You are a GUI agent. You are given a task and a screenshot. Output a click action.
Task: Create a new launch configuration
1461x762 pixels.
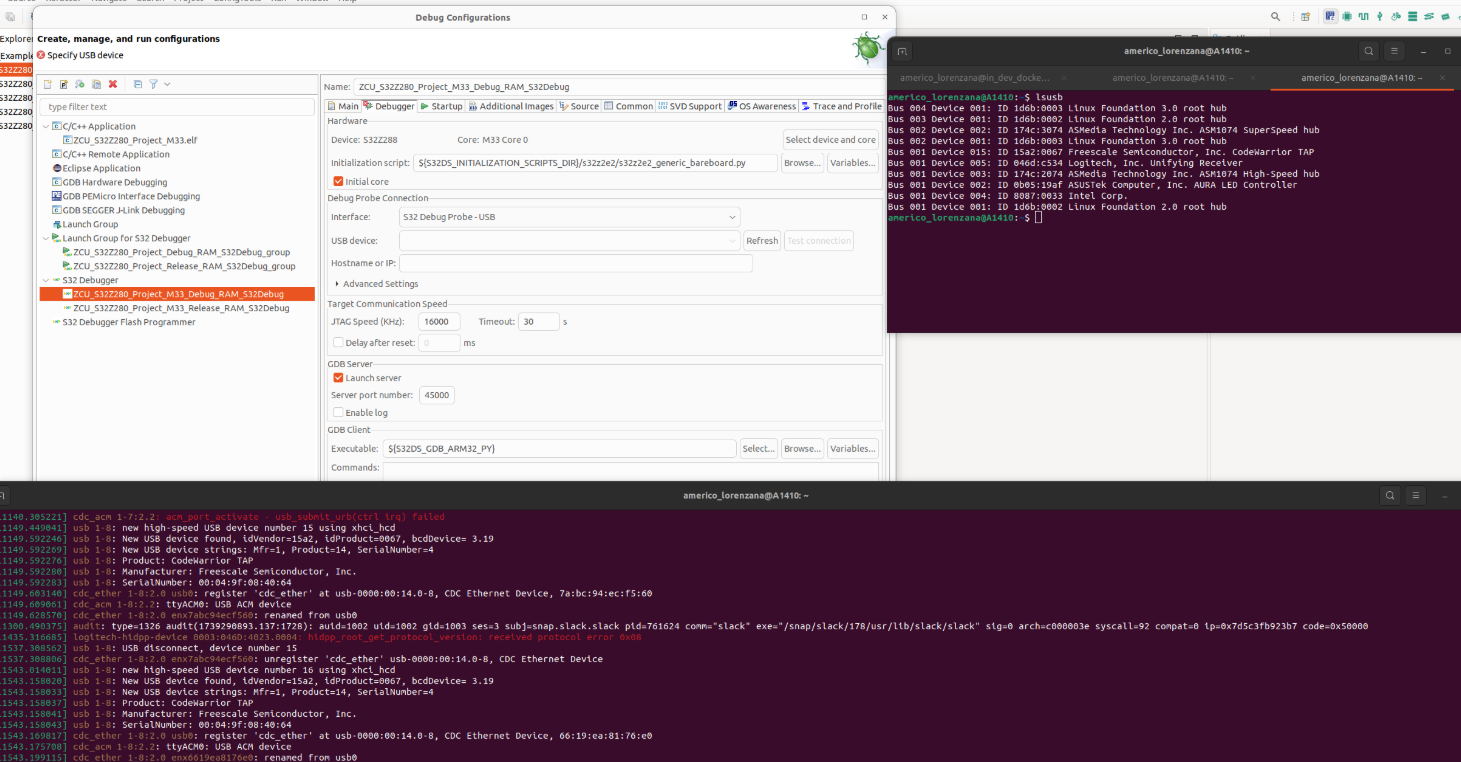(47, 85)
